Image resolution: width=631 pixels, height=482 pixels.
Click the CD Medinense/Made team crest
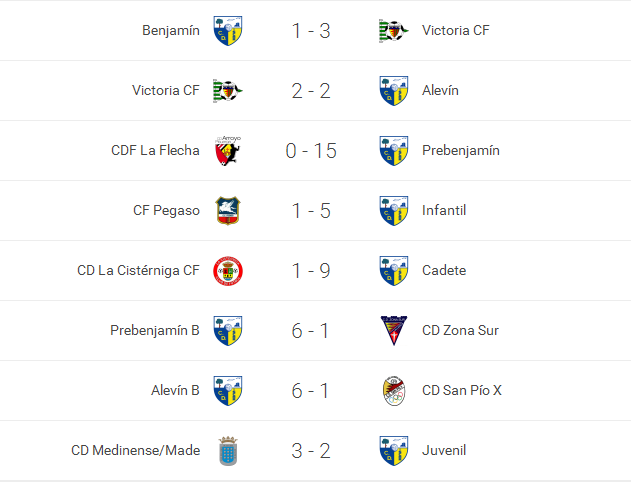coord(228,451)
